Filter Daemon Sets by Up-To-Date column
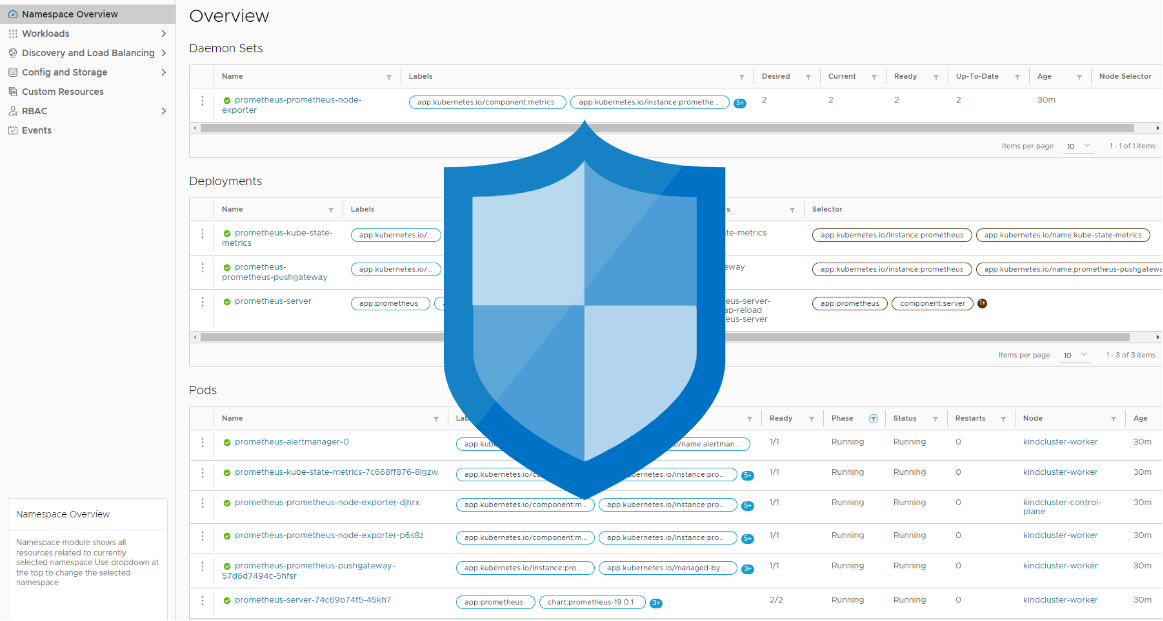This screenshot has height=621, width=1163. [1018, 77]
